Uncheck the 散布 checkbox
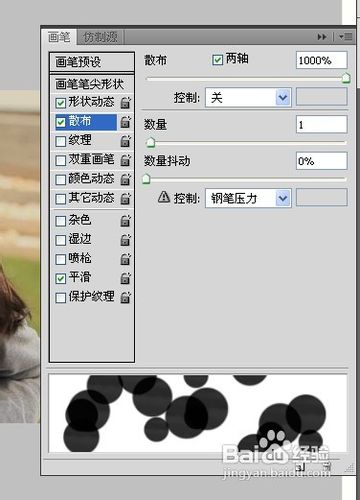This screenshot has width=360, height=500. [x=61, y=122]
